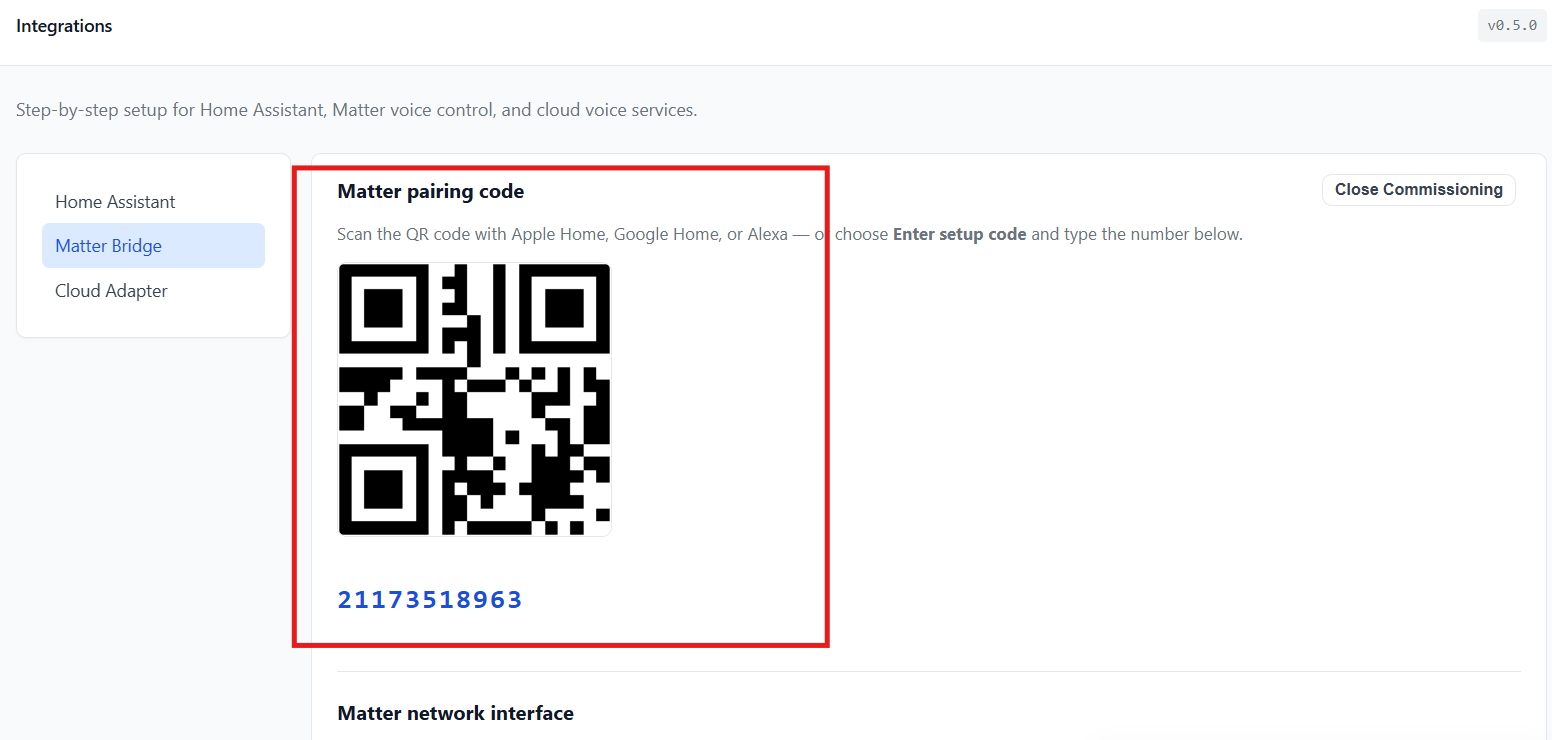Click the bottom-left finder square of QR code
1552x740 pixels.
tap(383, 491)
